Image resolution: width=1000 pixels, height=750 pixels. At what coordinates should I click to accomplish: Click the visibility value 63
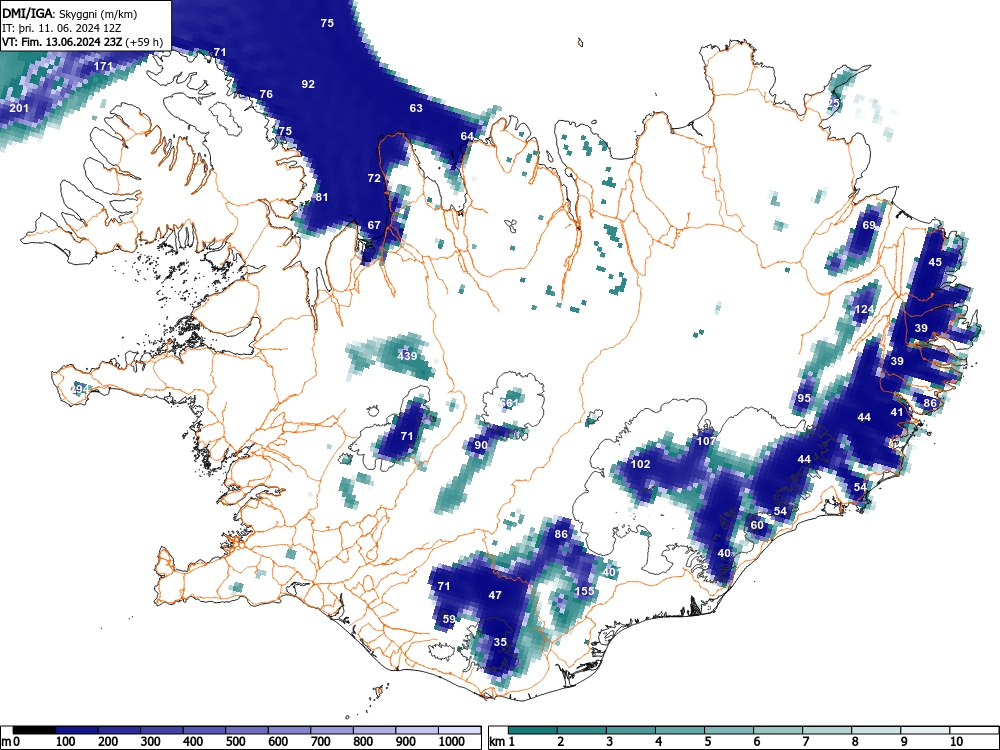point(416,108)
